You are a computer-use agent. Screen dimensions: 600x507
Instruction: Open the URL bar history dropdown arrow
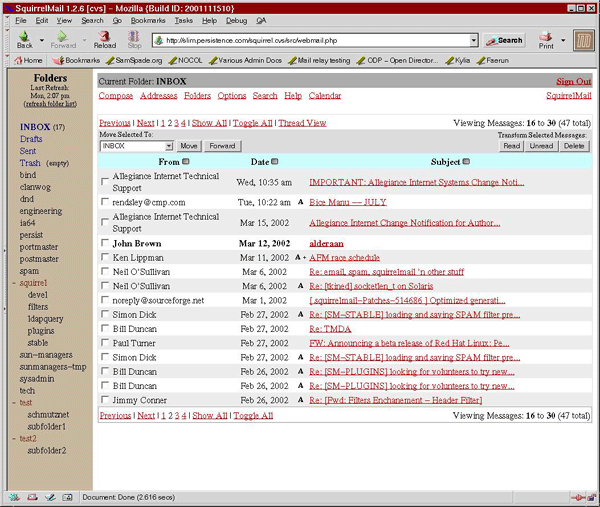click(x=474, y=40)
